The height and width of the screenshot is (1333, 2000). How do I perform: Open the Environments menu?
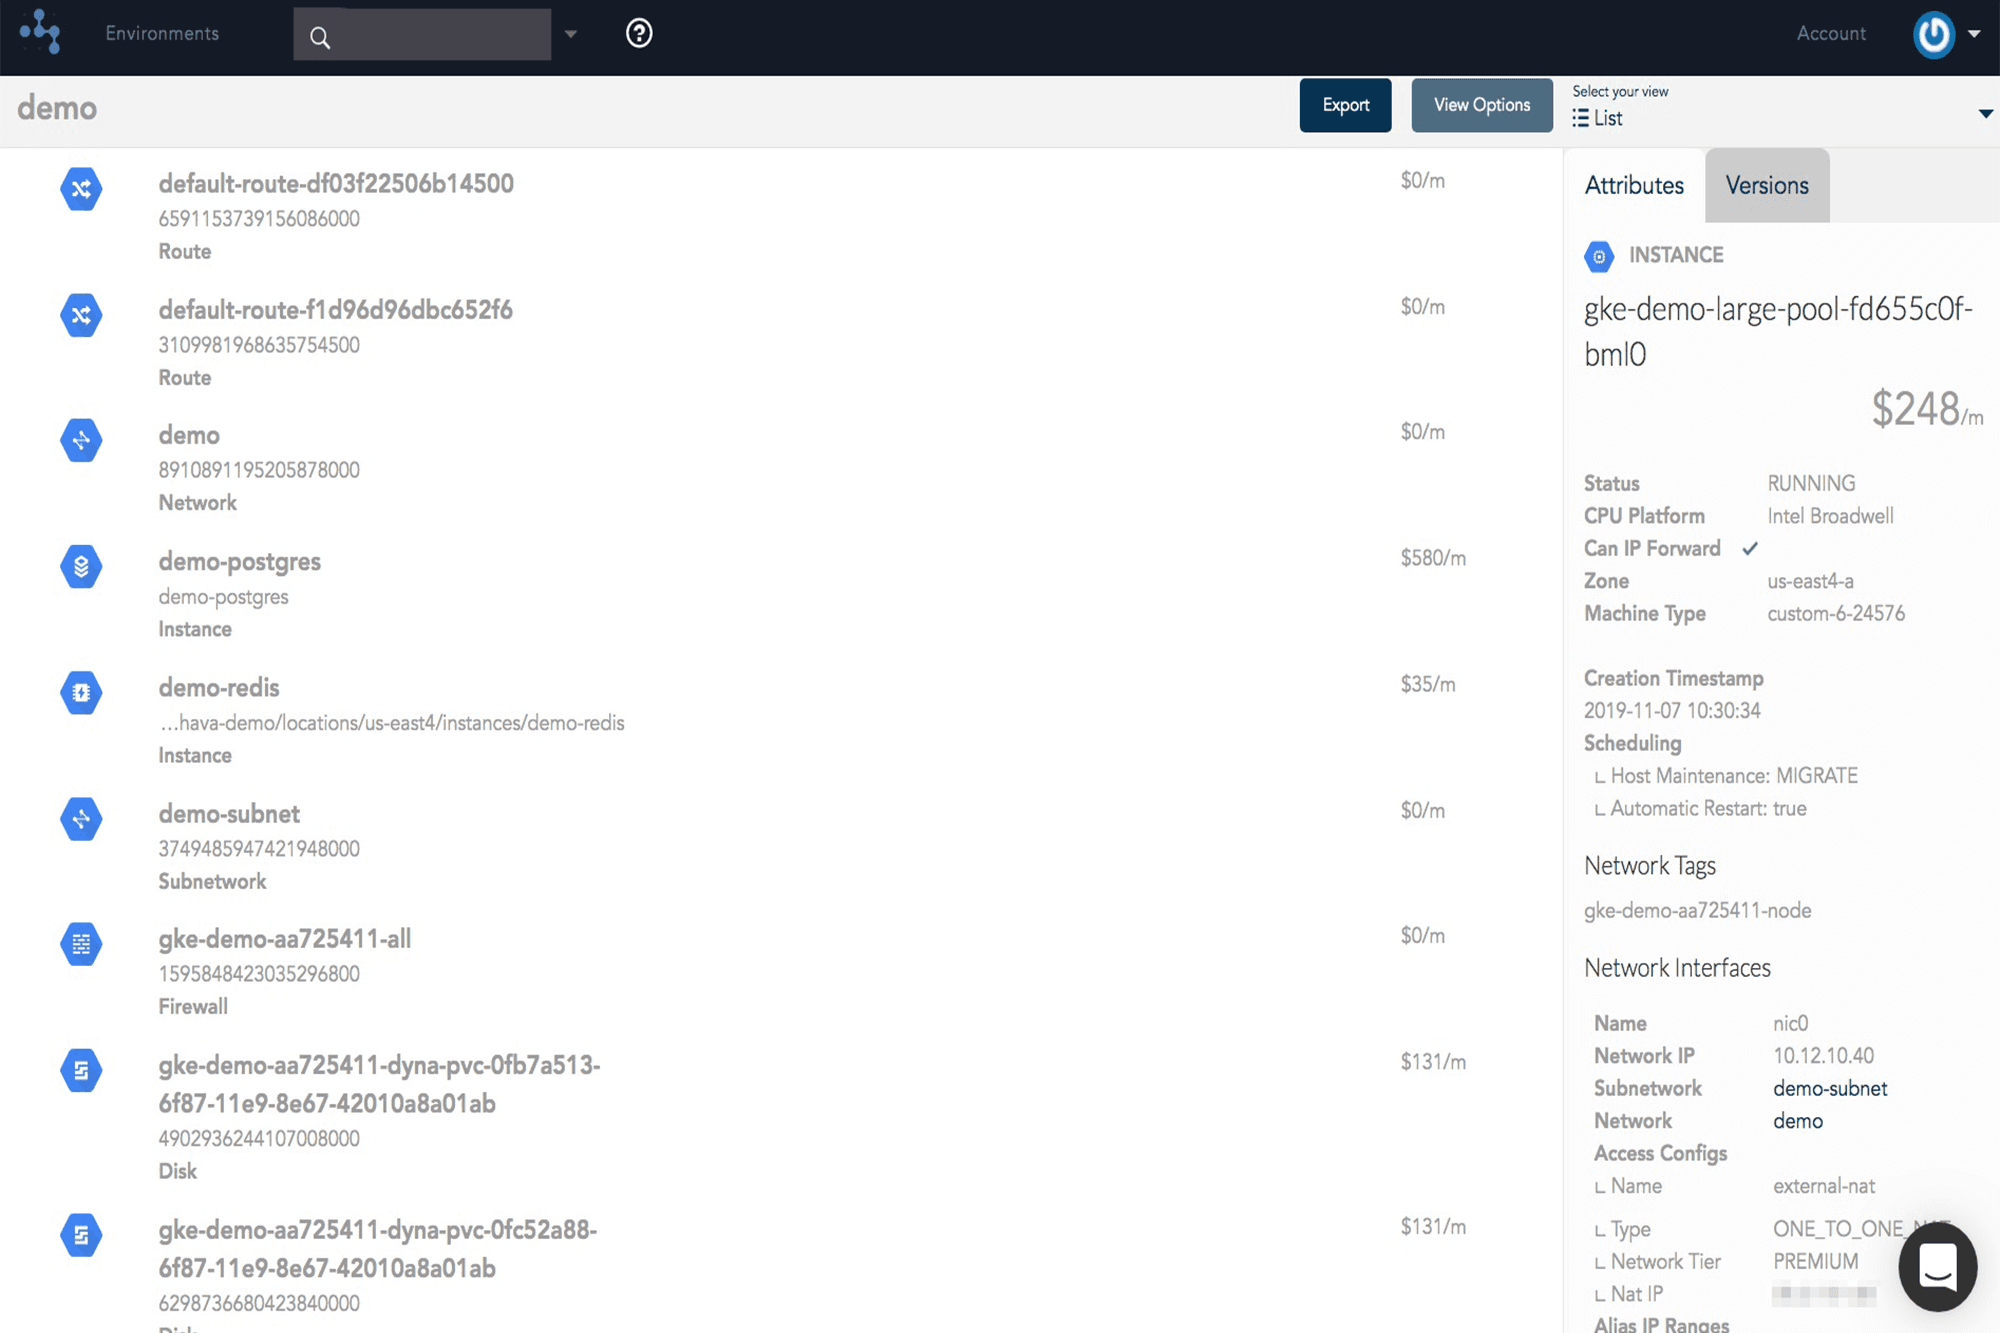coord(161,32)
